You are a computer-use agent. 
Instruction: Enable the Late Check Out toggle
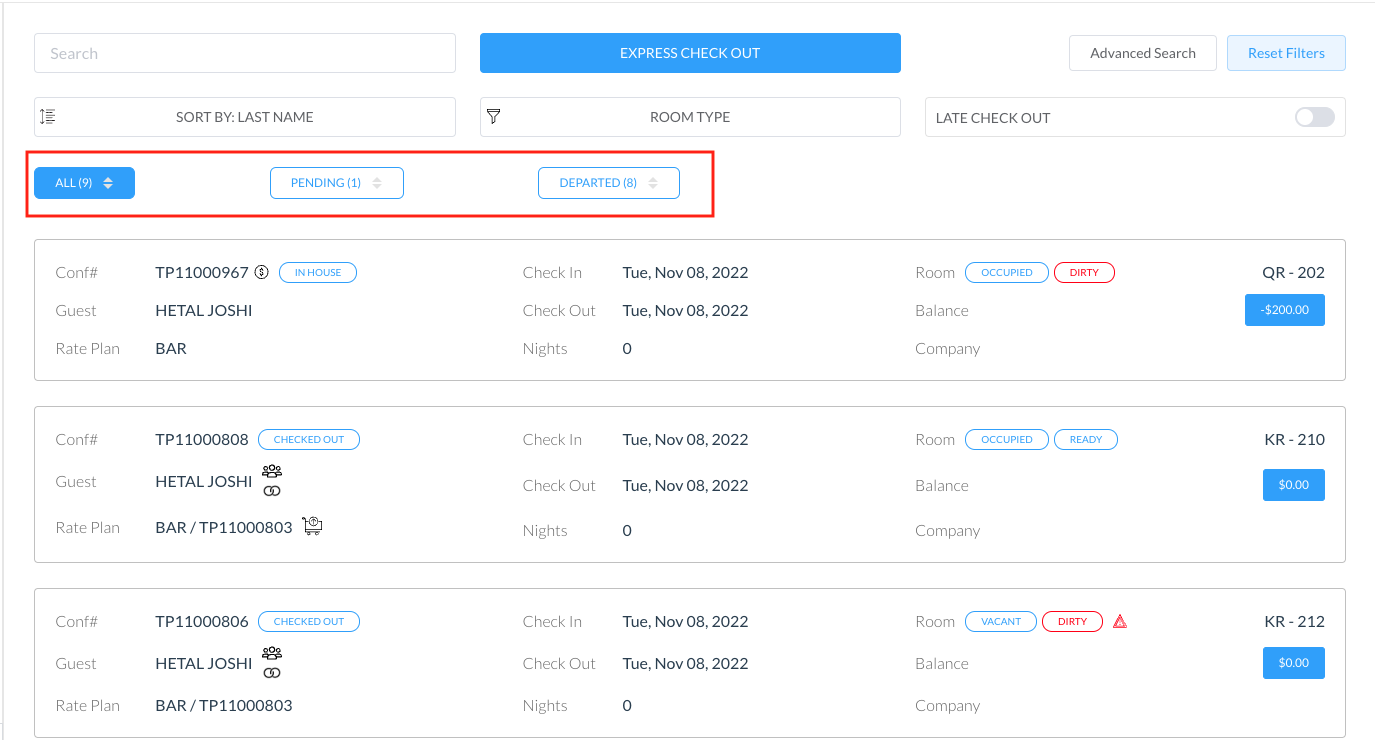[1314, 117]
